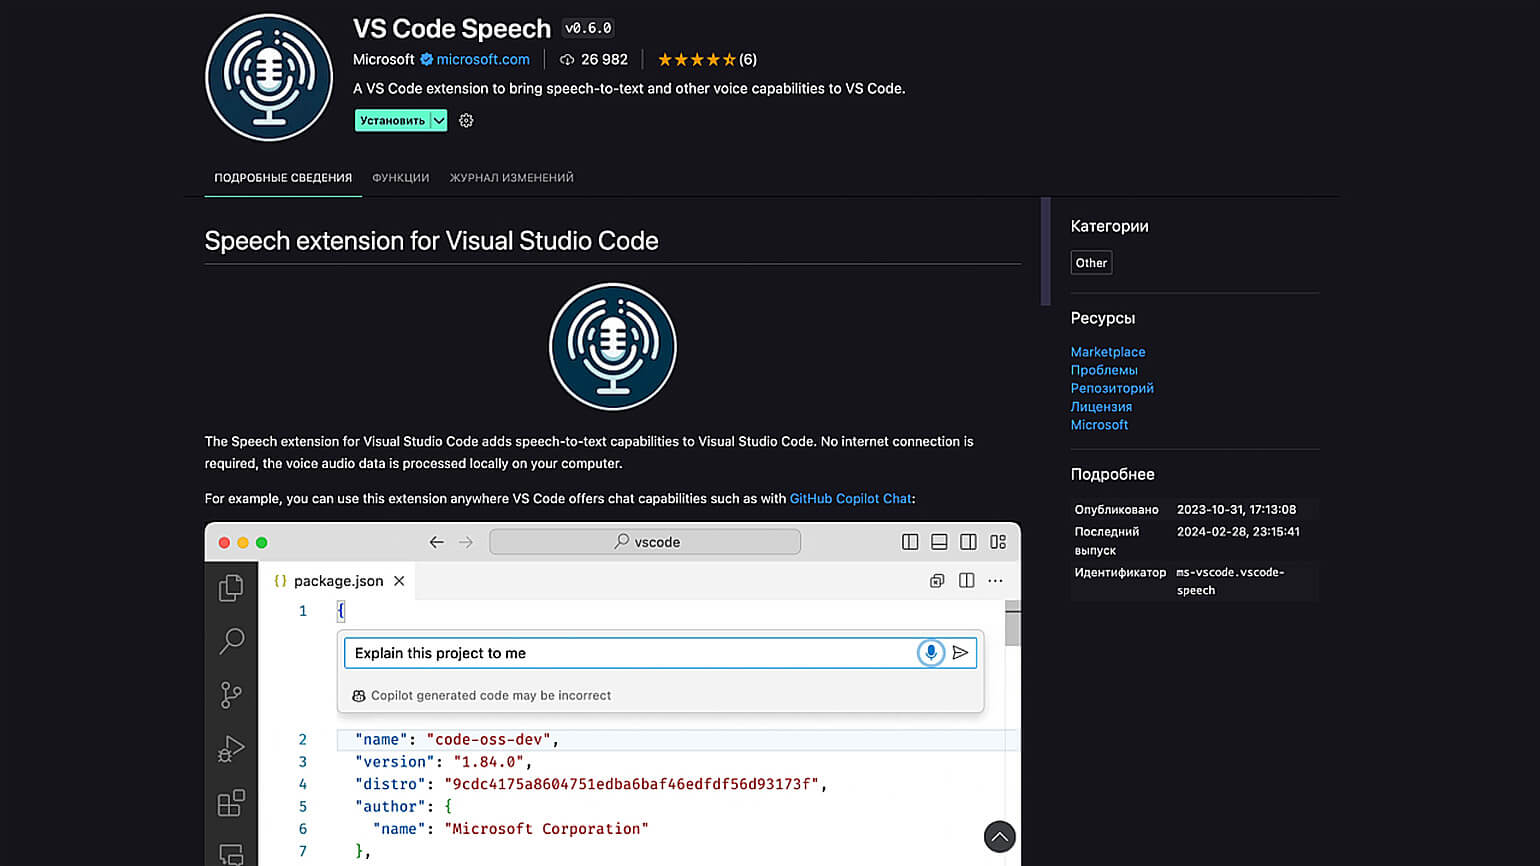Click the identifier ms-vscode.vscode-speech
Viewport: 1540px width, 866px height.
pos(1231,581)
